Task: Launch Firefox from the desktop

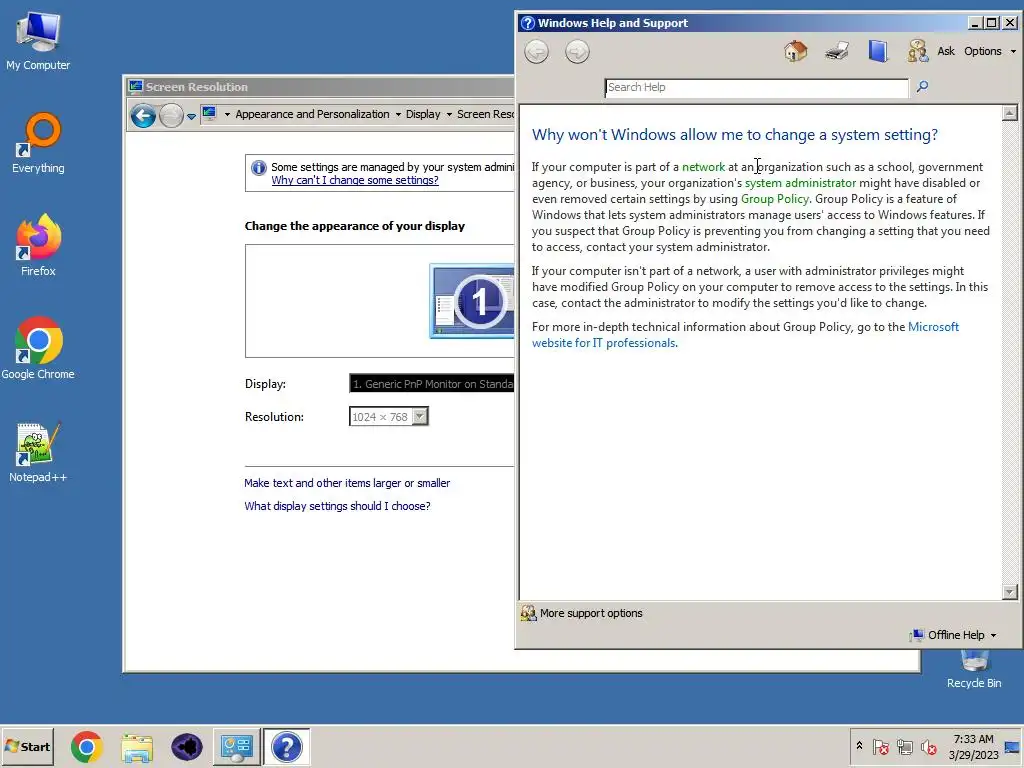Action: [x=38, y=246]
